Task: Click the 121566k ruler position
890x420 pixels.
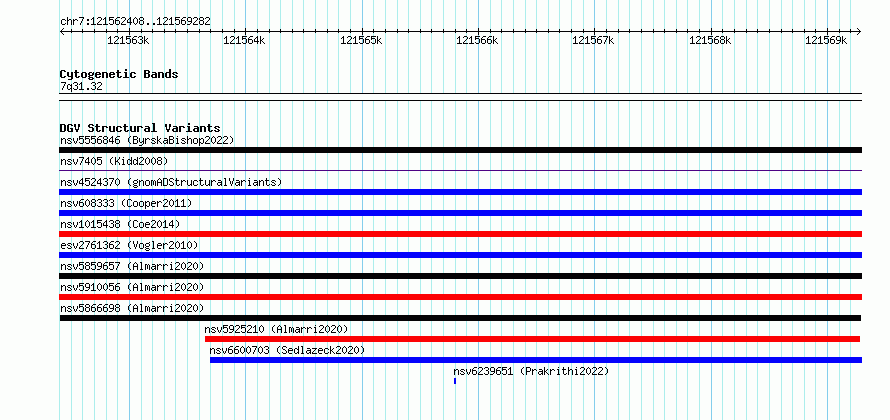Action: click(477, 40)
